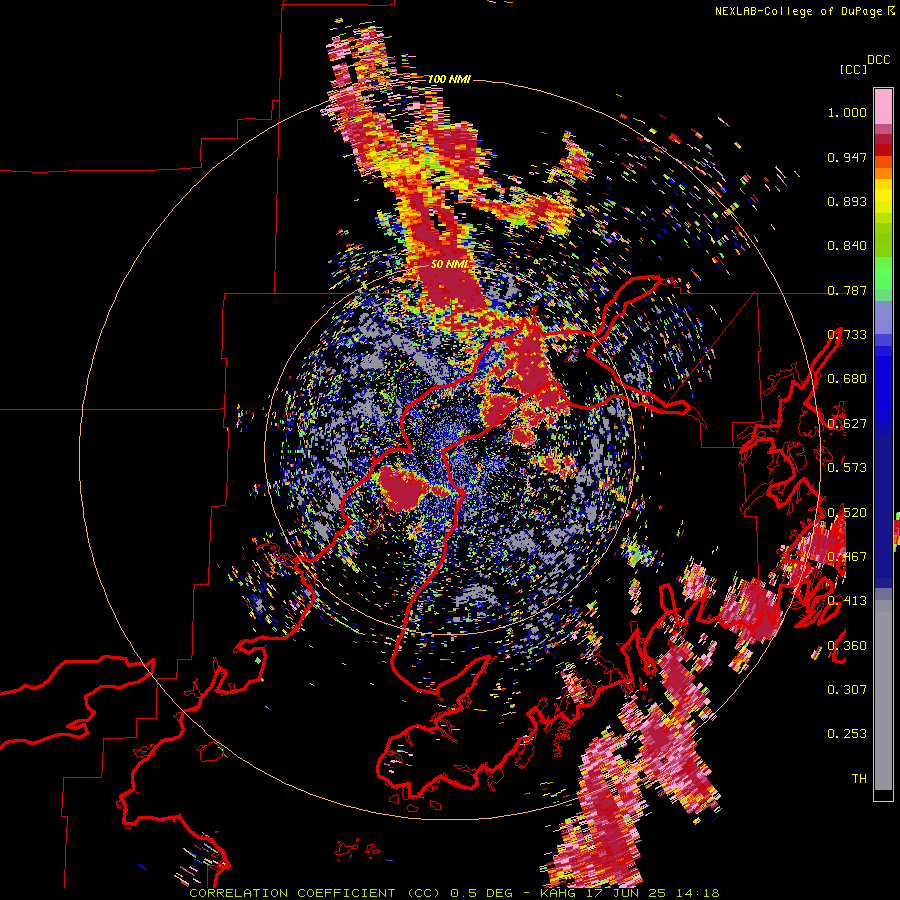This screenshot has height=900, width=900.
Task: Select the 0.840 scale value
Action: (847, 246)
